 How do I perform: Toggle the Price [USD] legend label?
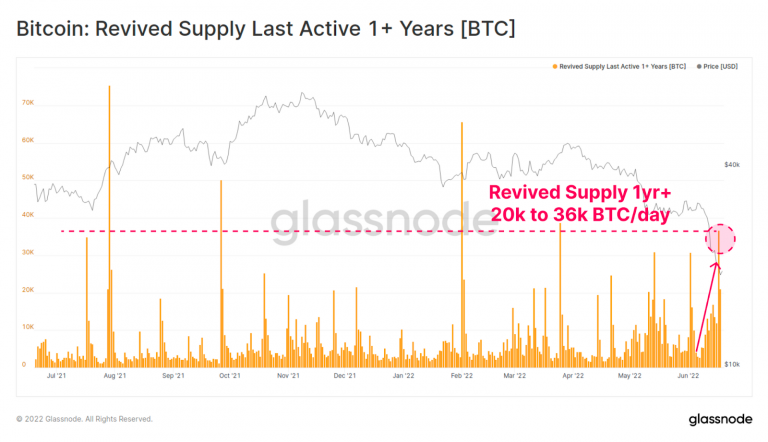tap(720, 67)
